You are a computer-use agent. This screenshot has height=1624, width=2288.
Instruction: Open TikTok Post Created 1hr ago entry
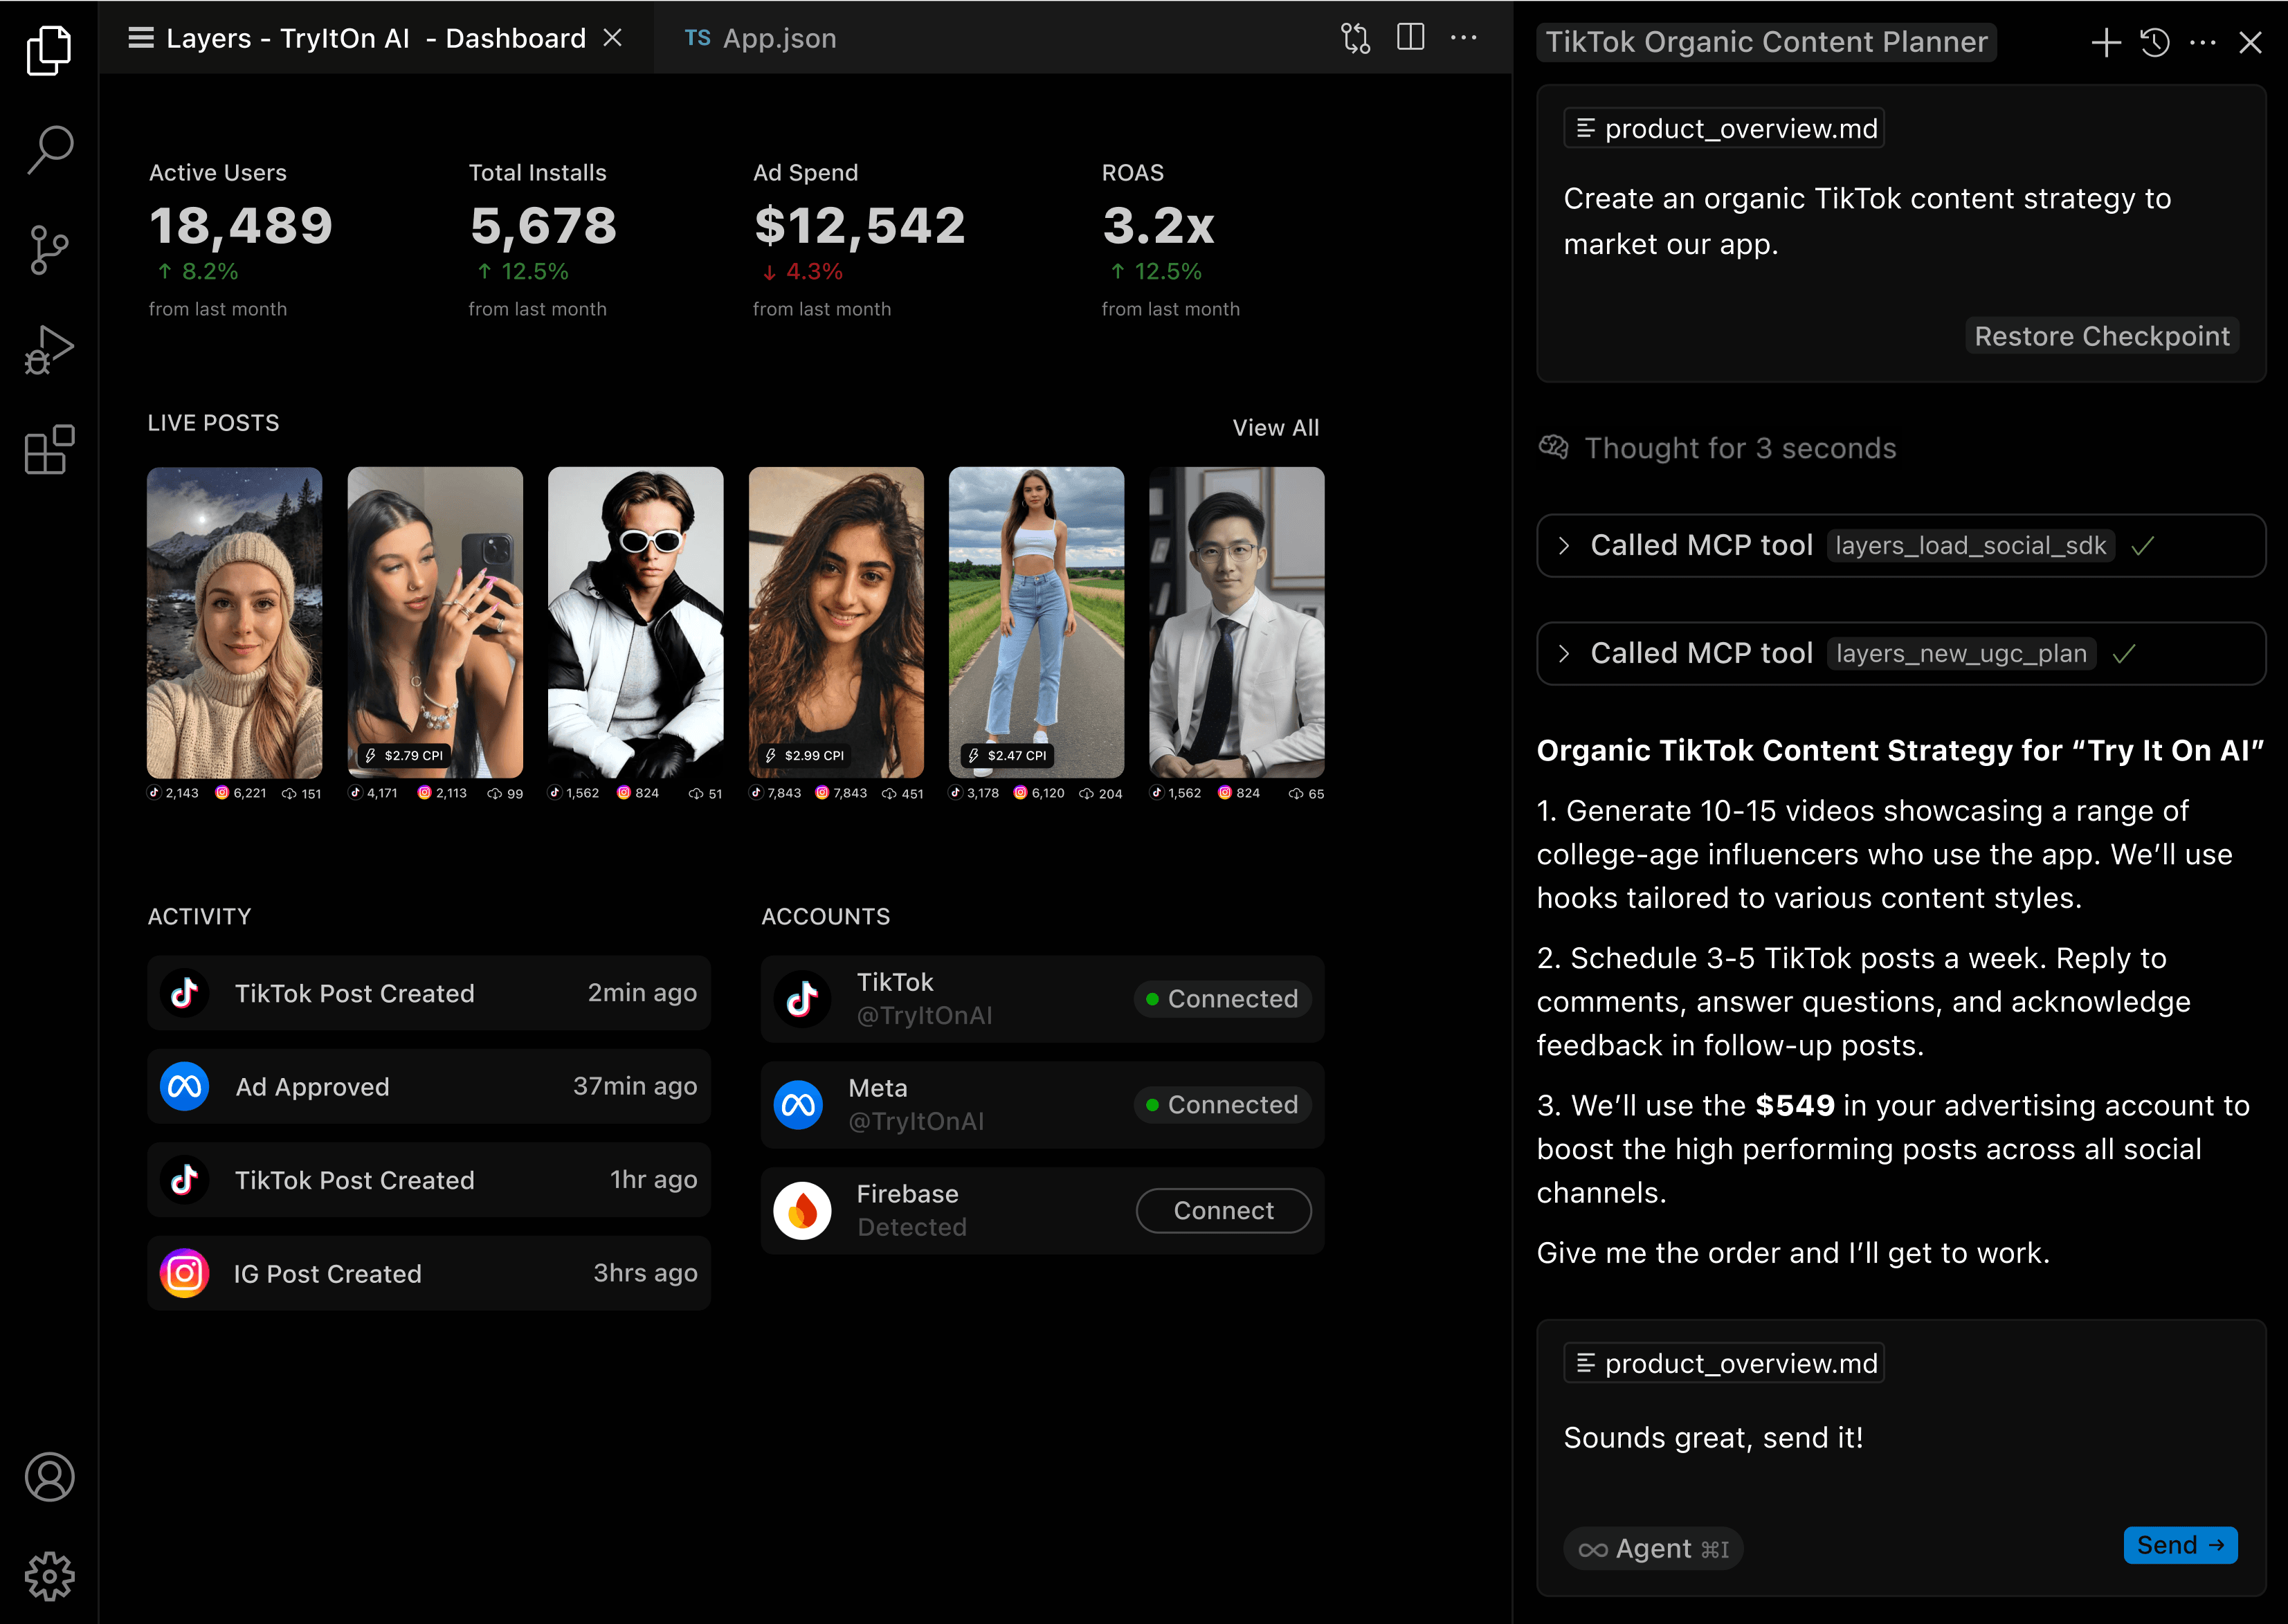coord(429,1180)
